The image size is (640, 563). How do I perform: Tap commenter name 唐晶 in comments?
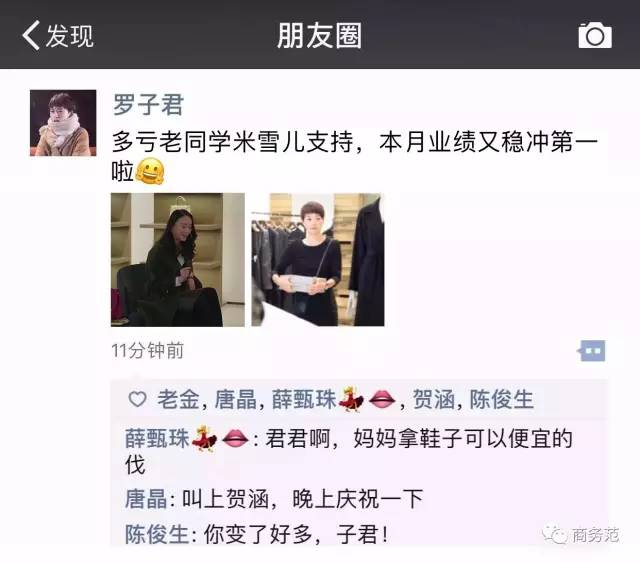click(x=146, y=499)
